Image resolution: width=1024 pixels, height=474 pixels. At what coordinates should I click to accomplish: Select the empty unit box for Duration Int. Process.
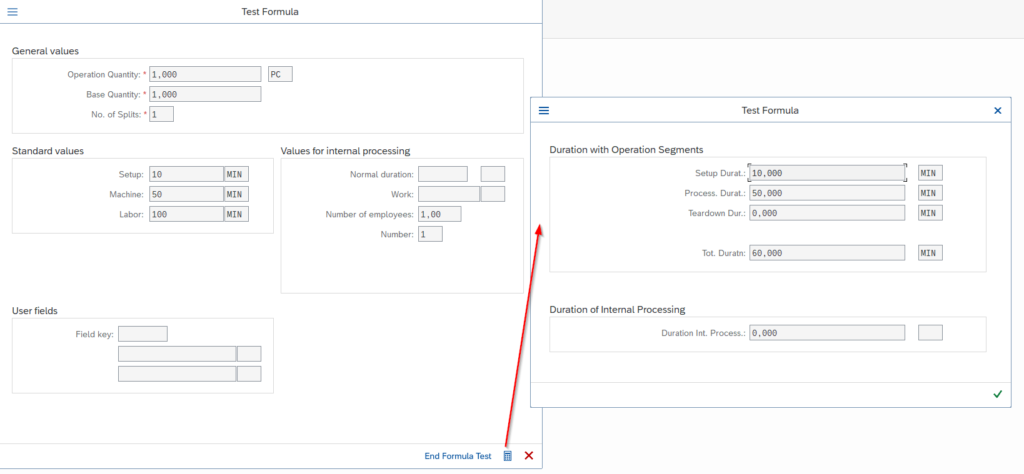coord(931,332)
